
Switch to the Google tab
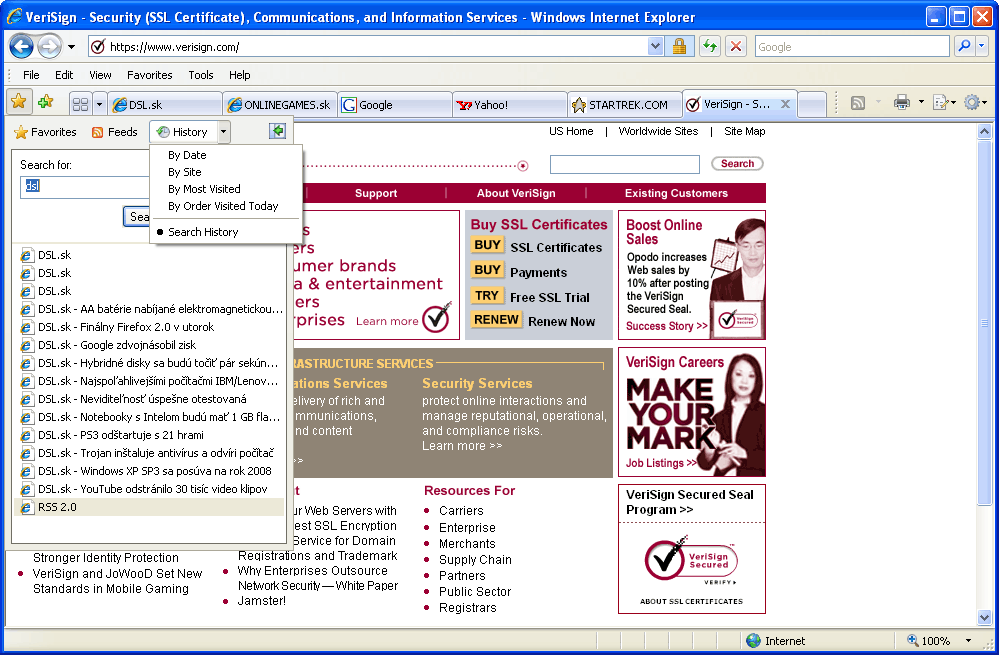pos(395,104)
